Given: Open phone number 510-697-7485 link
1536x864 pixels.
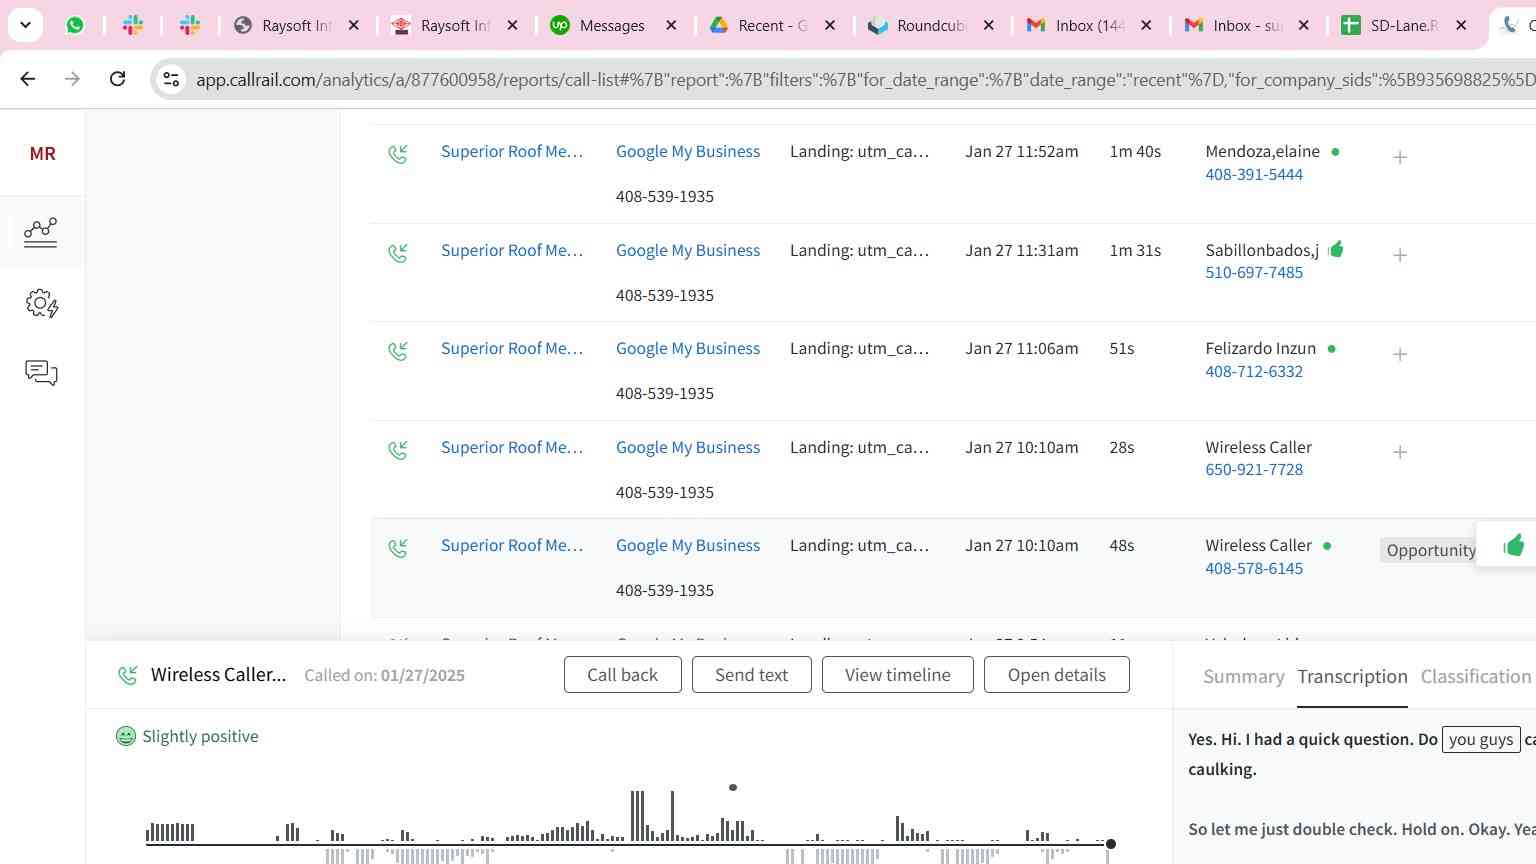Looking at the screenshot, I should coord(1254,272).
